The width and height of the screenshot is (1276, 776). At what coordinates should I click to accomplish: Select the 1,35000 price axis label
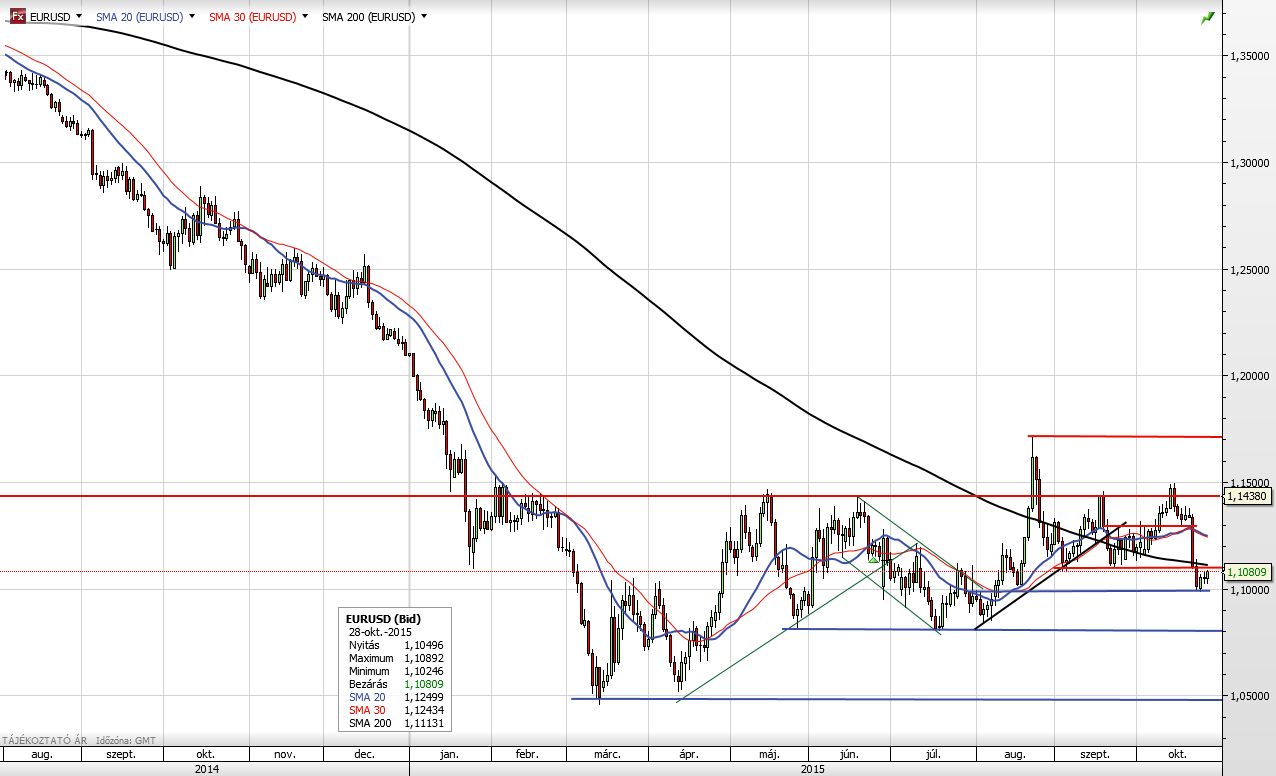click(x=1249, y=56)
